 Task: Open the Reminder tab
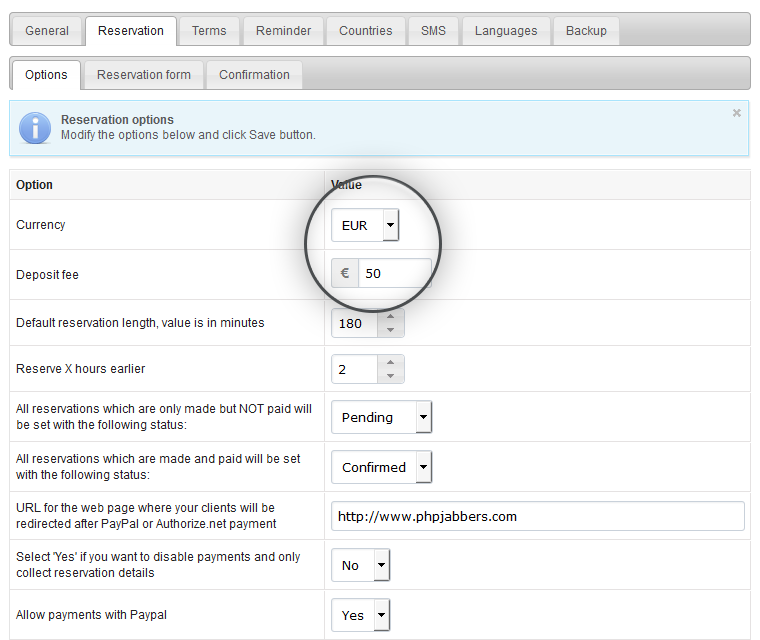coord(283,31)
